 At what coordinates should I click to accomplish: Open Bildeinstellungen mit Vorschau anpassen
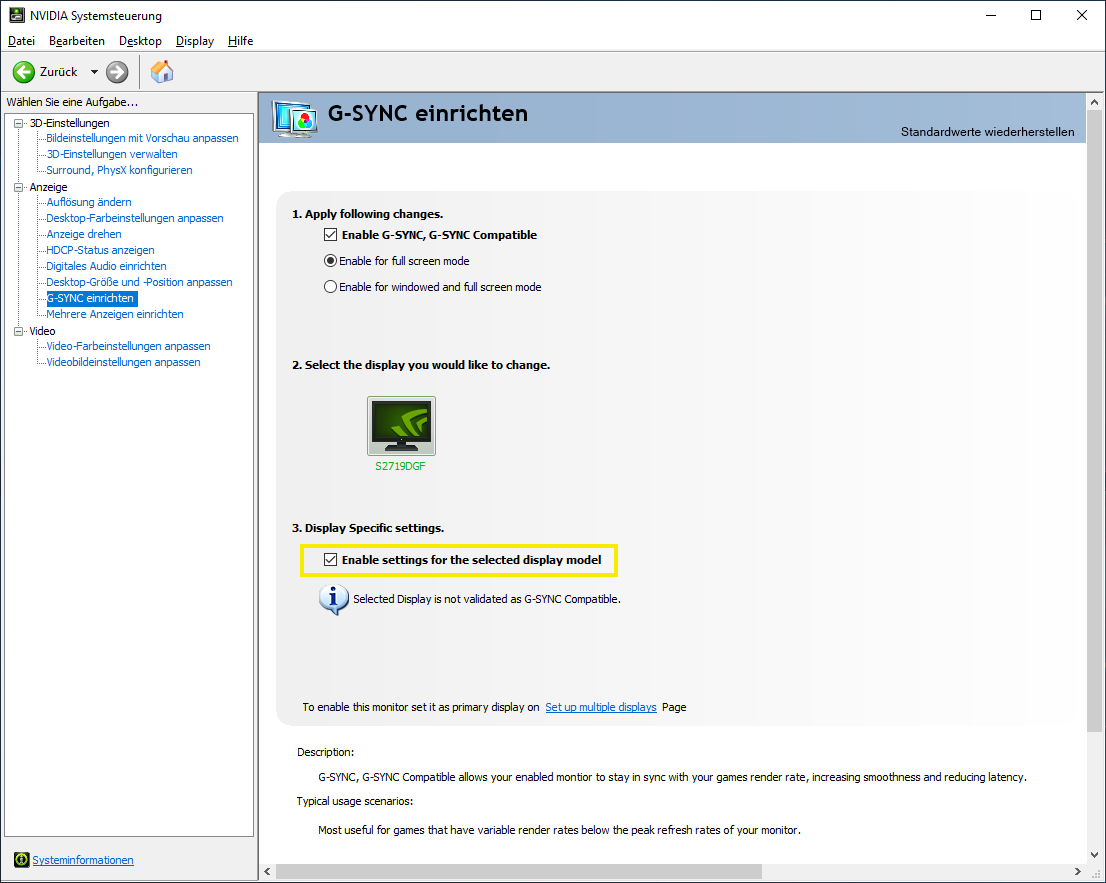point(142,138)
